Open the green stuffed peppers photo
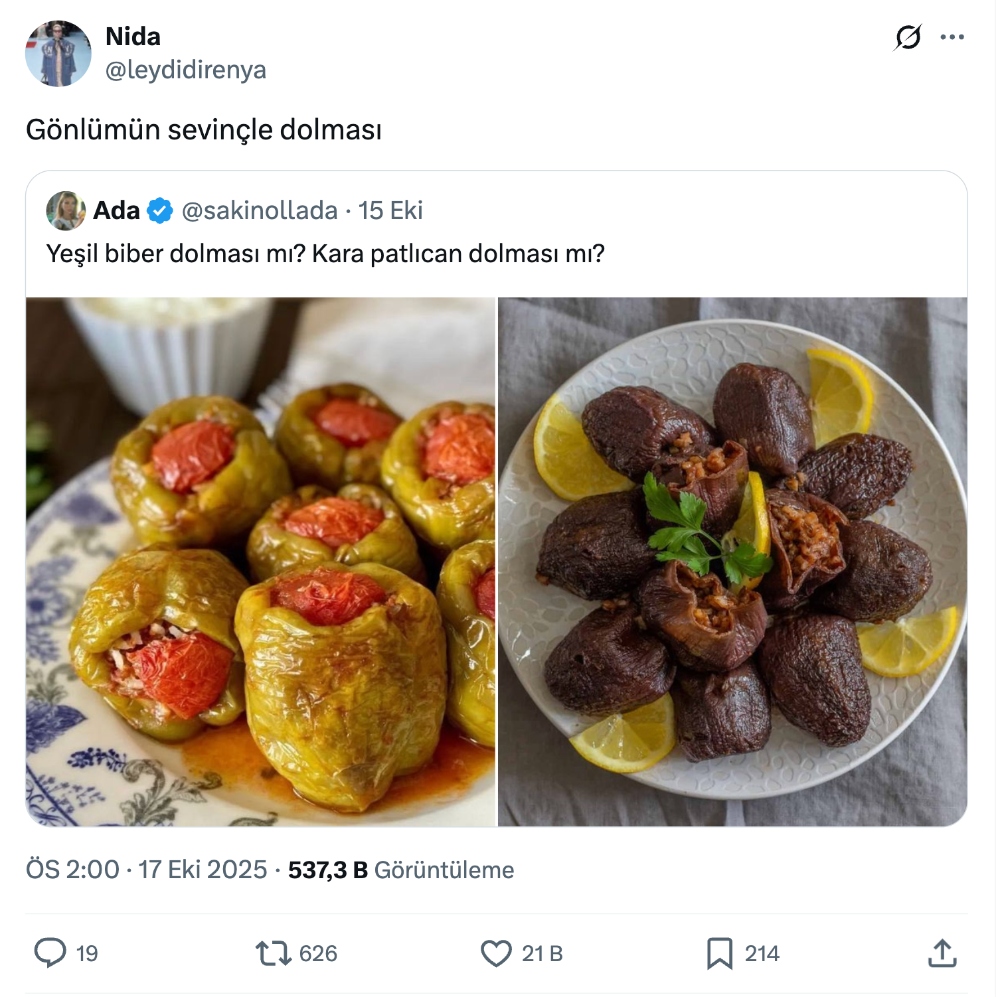1000x997 pixels. (260, 561)
